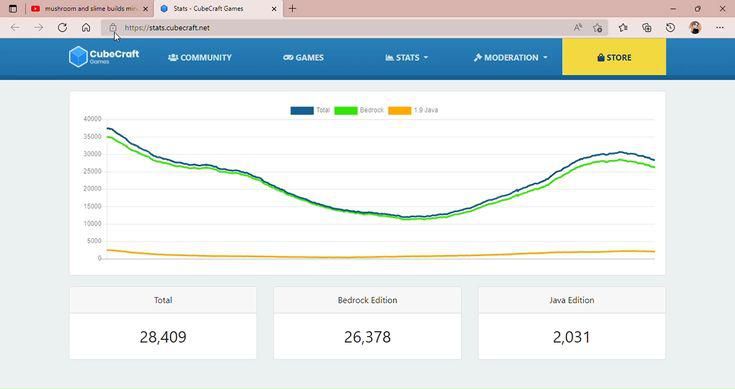Open the yellow STORE button

[614, 57]
